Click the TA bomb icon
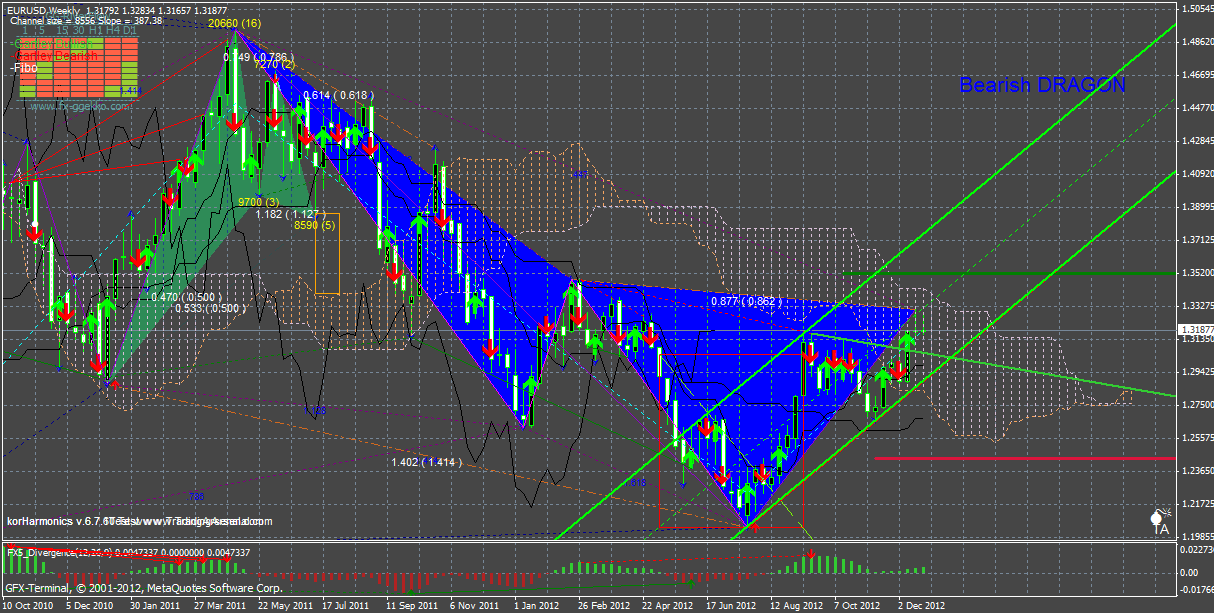Viewport: 1214px width, 613px height. click(1160, 522)
